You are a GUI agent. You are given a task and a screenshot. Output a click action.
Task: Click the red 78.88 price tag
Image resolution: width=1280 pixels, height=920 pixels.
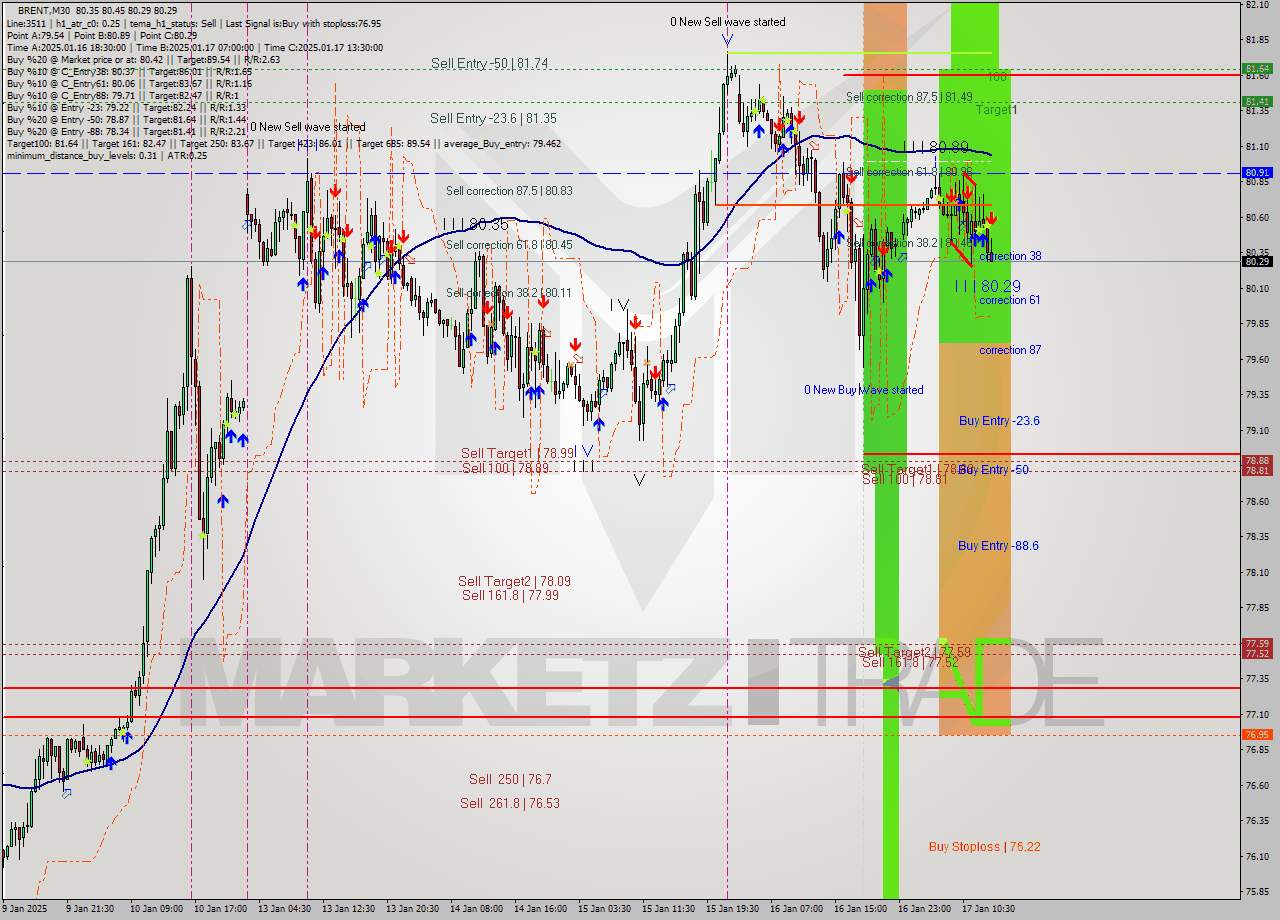pyautogui.click(x=1257, y=460)
